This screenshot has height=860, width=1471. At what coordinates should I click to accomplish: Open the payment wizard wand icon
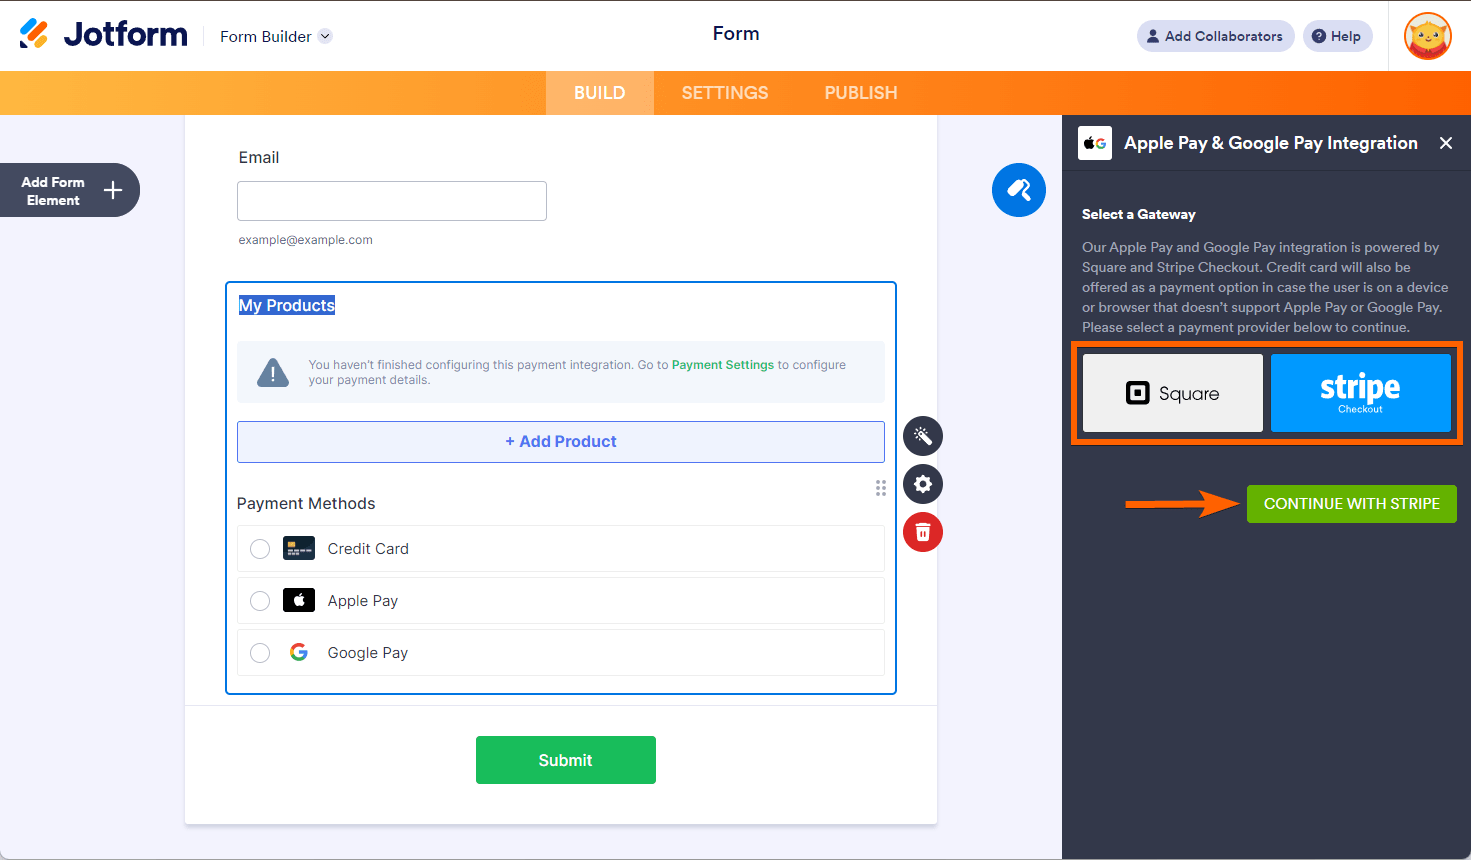pyautogui.click(x=923, y=436)
